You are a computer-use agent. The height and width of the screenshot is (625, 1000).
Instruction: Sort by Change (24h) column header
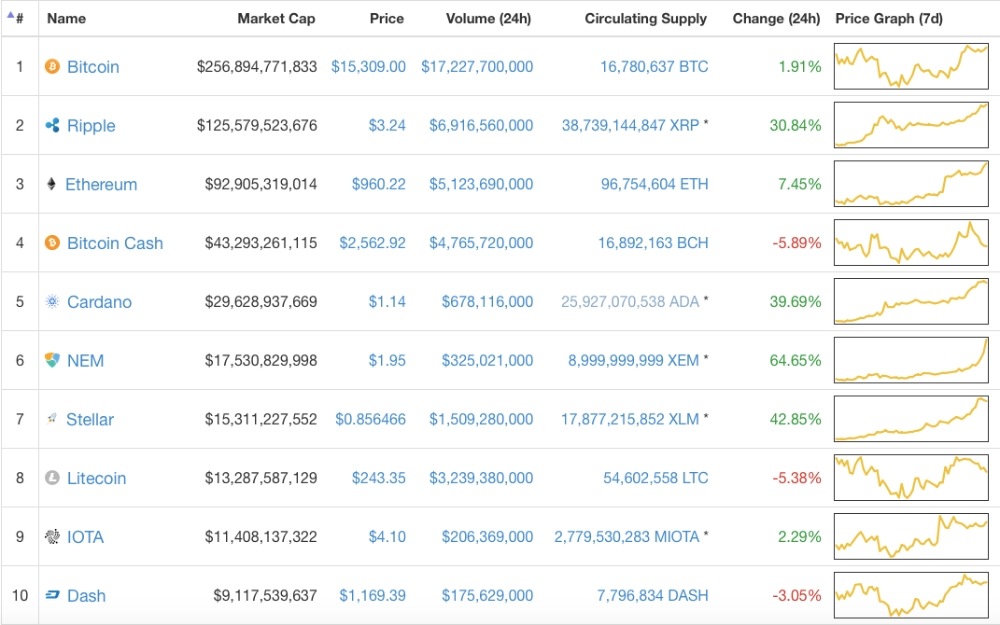[776, 18]
